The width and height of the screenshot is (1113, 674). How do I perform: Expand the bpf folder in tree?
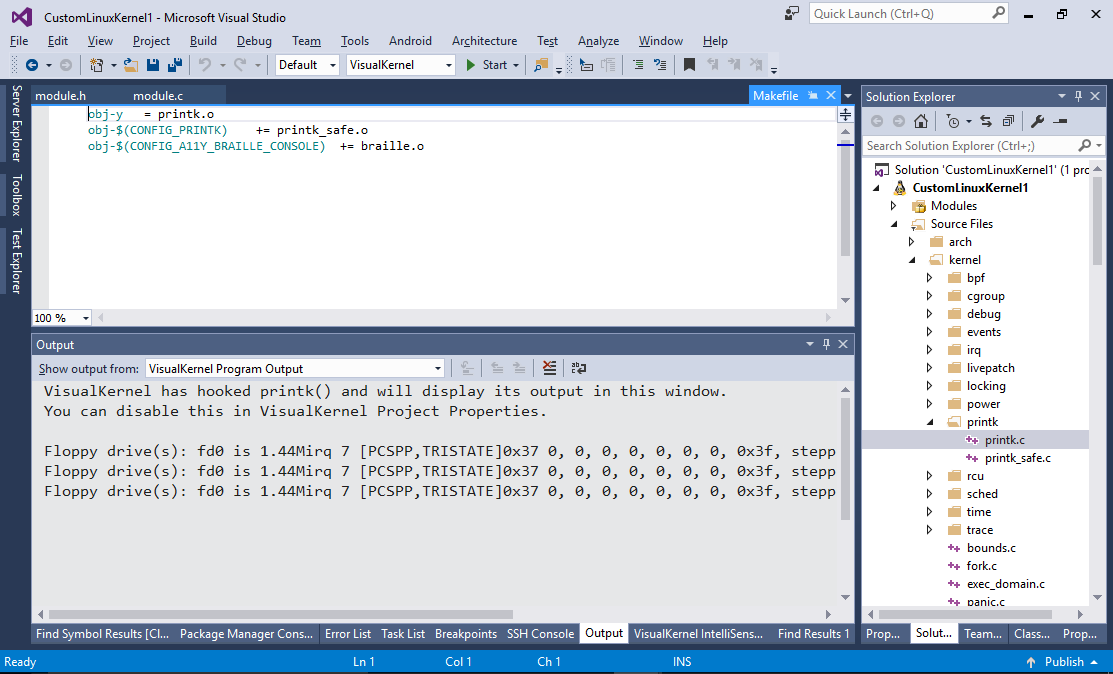[x=929, y=278]
